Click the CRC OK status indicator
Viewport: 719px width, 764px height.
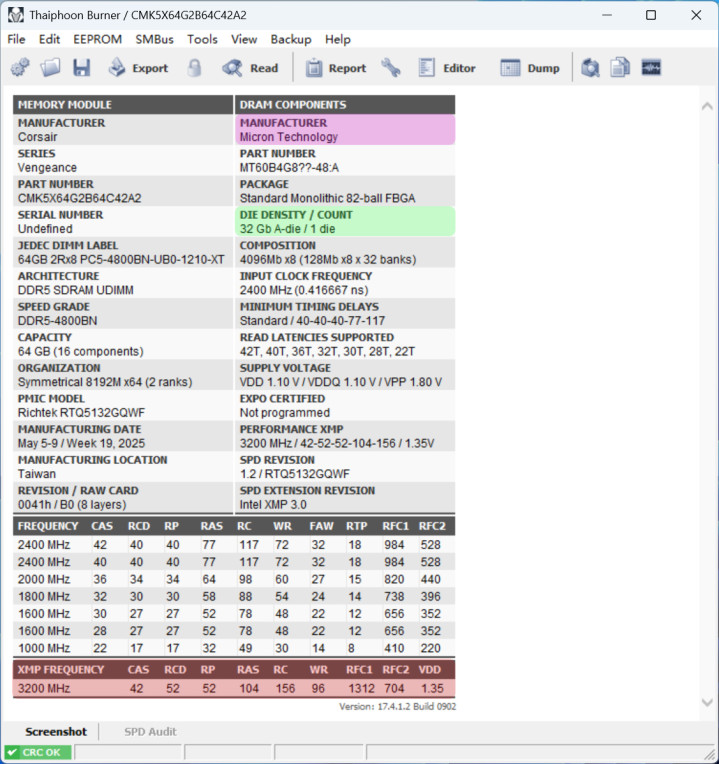[38, 752]
